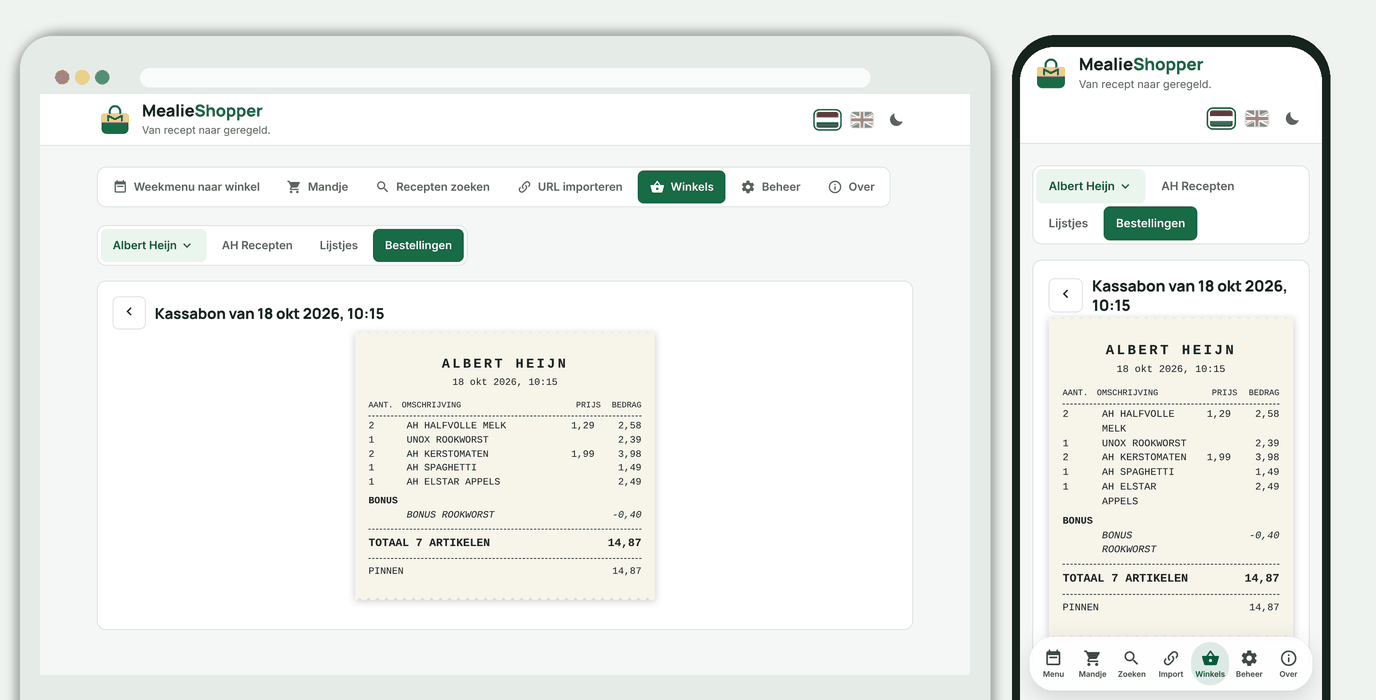Open Mandje tab in desktop navigation

[317, 187]
